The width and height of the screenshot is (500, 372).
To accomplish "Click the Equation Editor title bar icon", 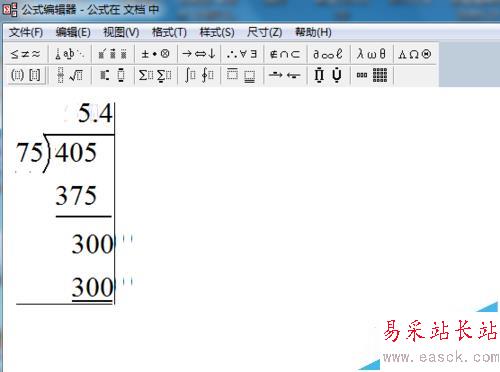I will [x=9, y=9].
